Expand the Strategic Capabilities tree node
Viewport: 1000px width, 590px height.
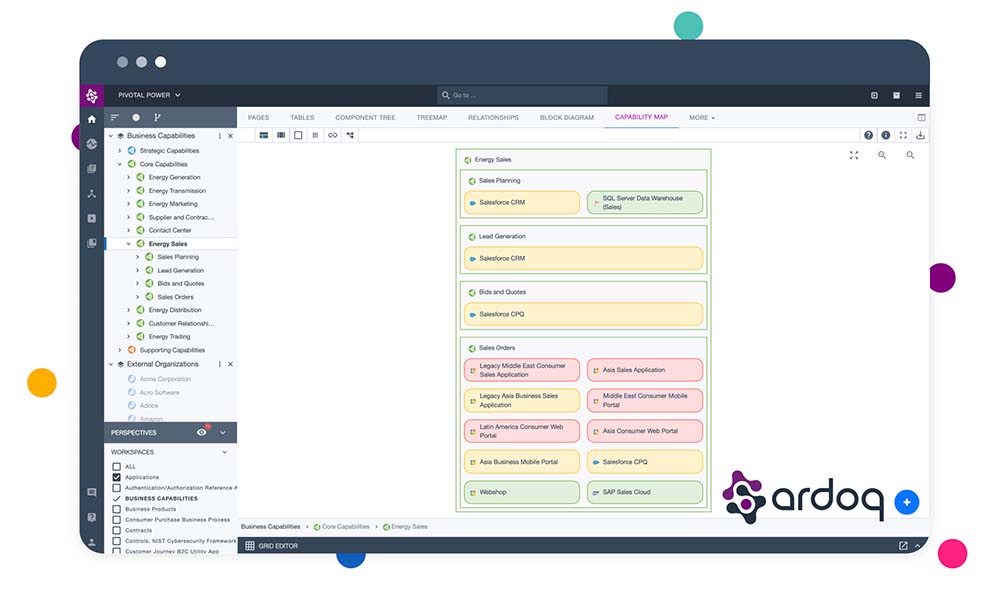119,151
